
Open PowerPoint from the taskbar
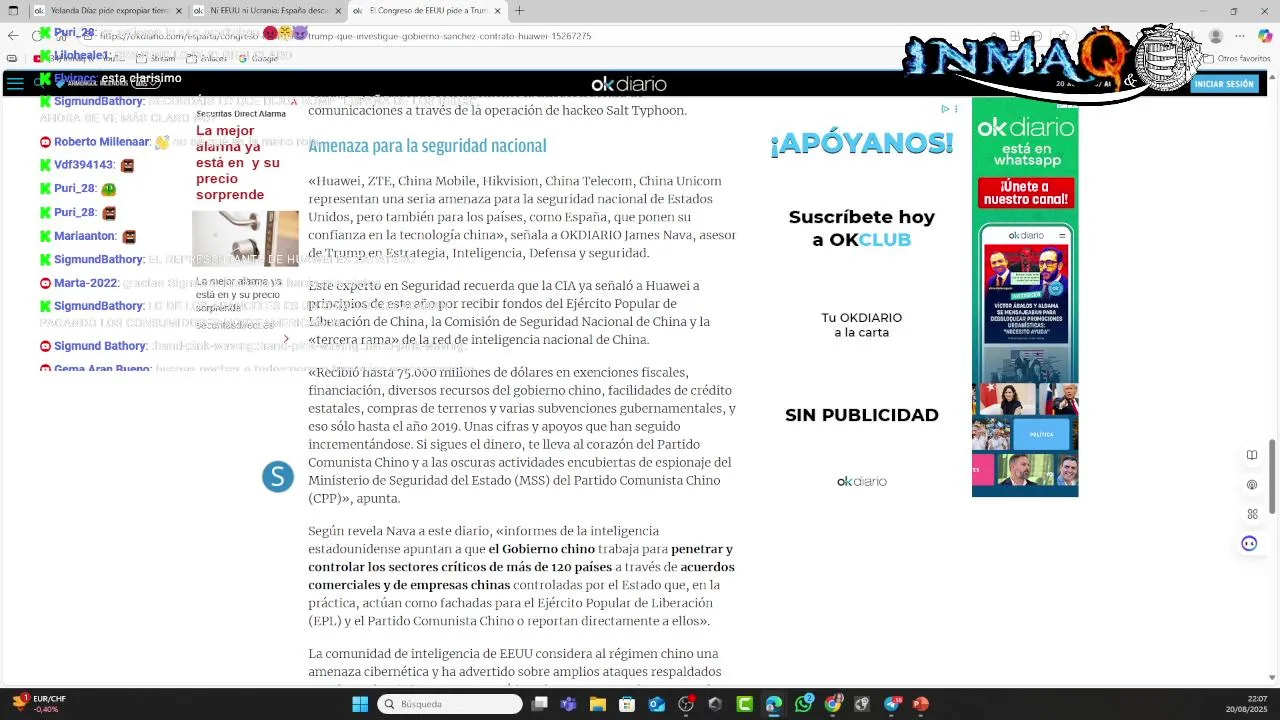[x=921, y=704]
